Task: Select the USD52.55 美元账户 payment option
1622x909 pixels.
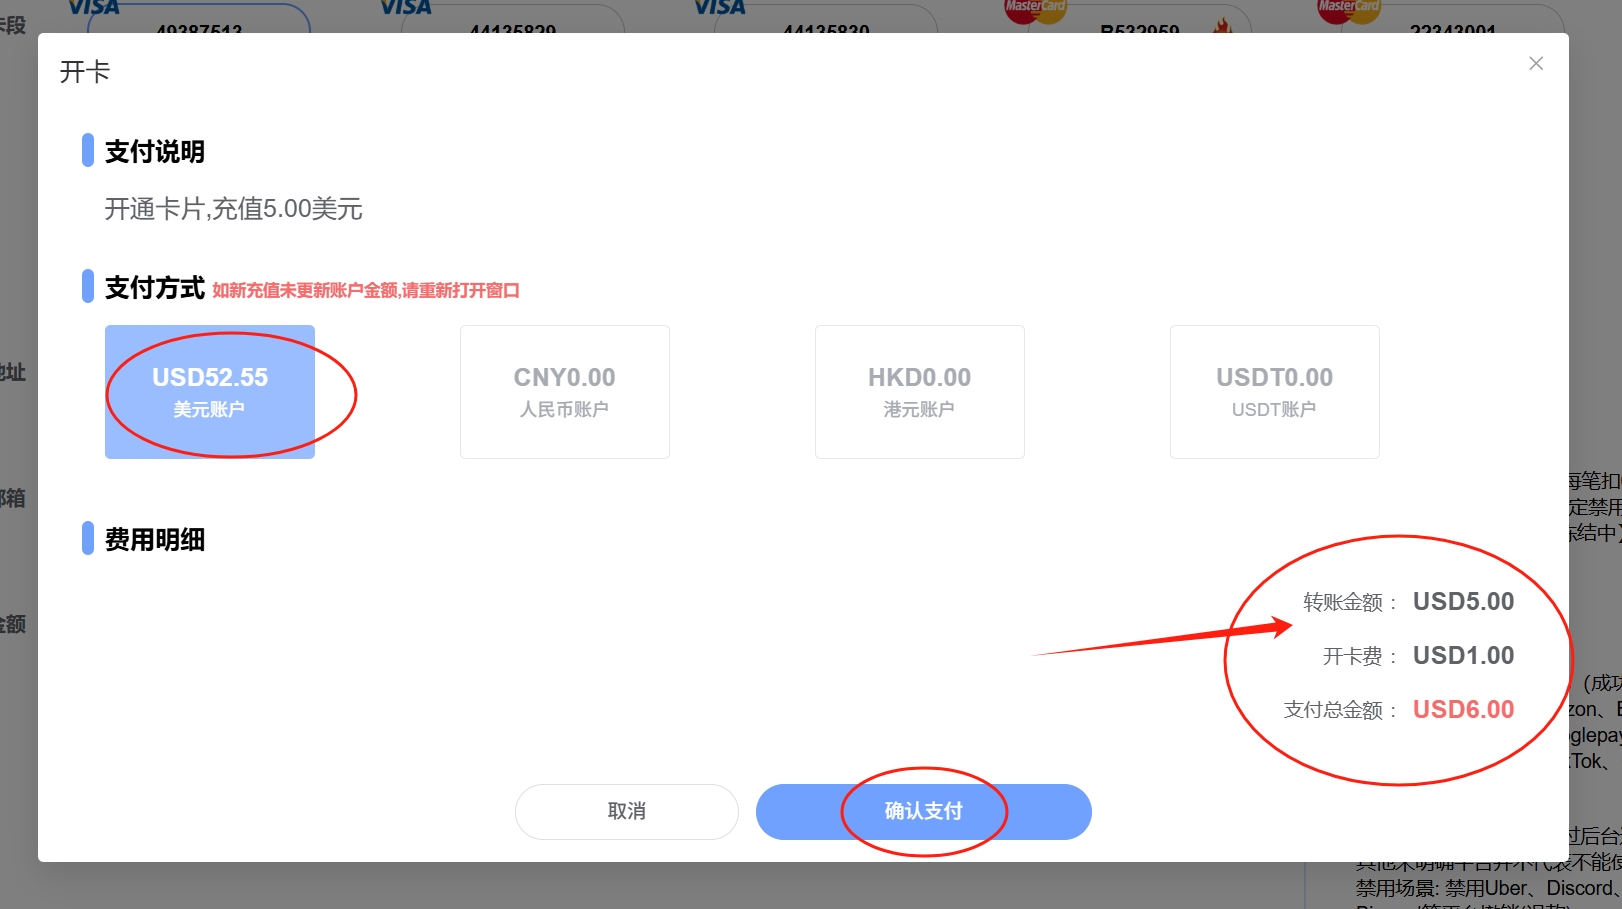Action: tap(210, 391)
